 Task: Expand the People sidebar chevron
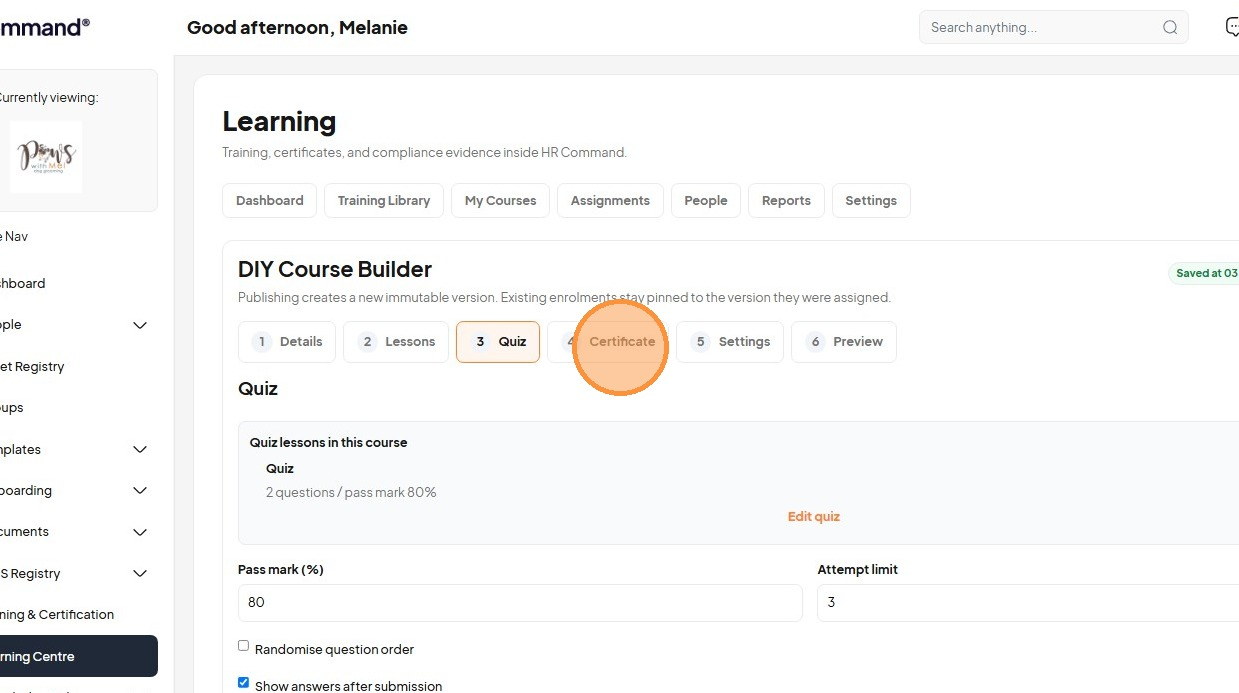(x=140, y=325)
